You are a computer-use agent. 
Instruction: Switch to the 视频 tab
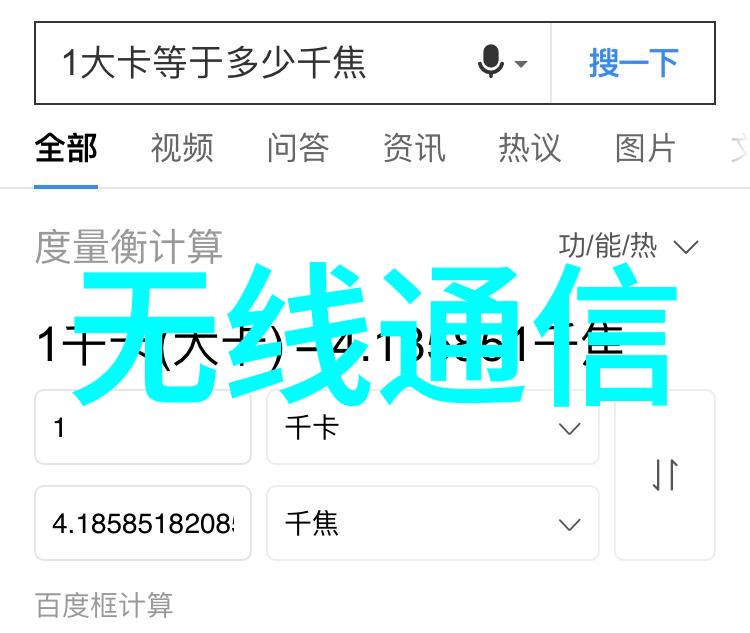click(x=182, y=148)
